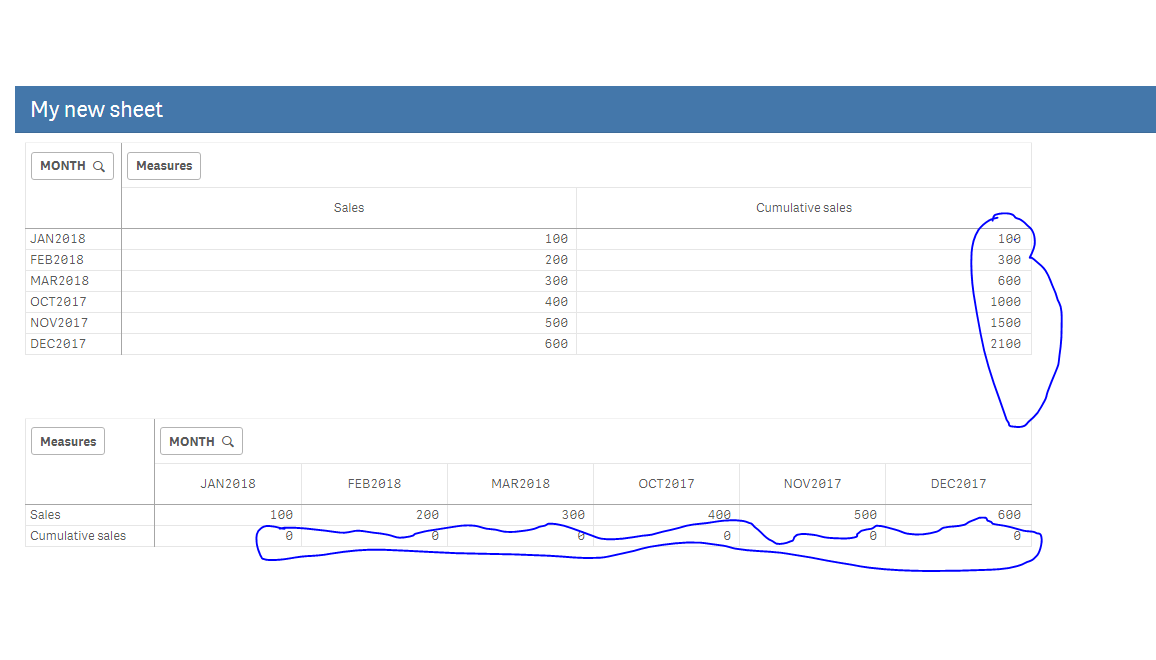Click Sales value 100 in JAN2018 row, top table
The width and height of the screenshot is (1156, 660).
tap(556, 239)
